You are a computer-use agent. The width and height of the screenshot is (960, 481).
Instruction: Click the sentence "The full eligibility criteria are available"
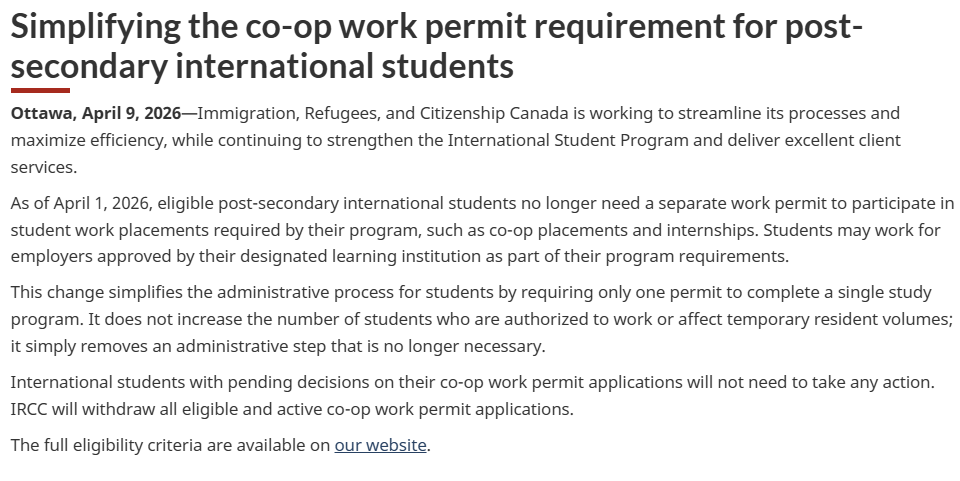click(170, 445)
